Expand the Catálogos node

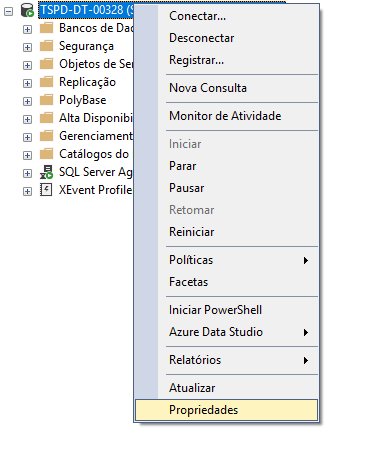[27, 156]
